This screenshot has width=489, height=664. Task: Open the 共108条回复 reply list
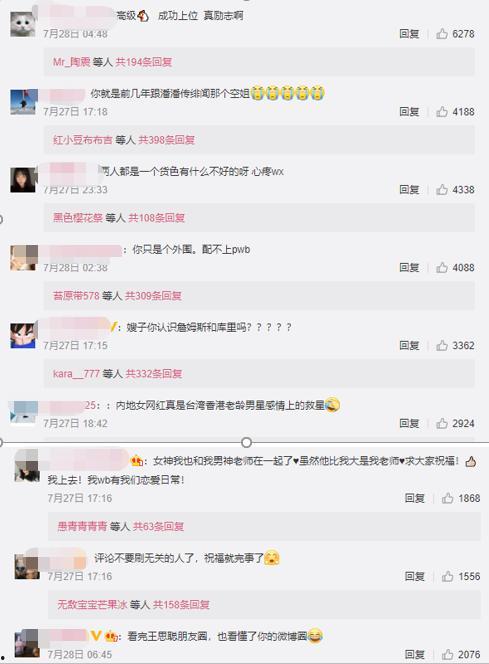coord(156,218)
